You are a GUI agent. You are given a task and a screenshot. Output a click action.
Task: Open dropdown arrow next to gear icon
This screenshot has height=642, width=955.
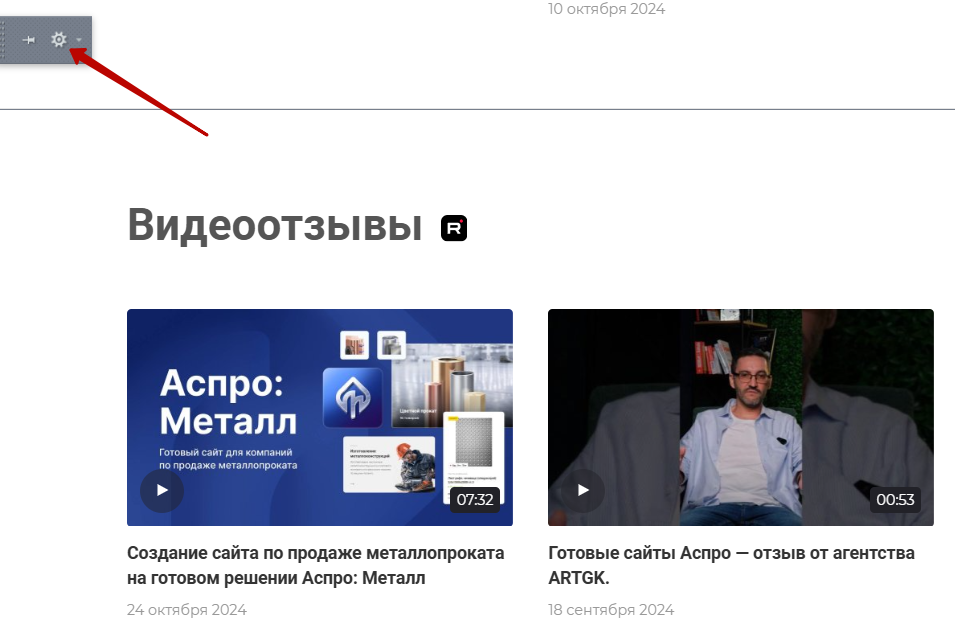[79, 40]
